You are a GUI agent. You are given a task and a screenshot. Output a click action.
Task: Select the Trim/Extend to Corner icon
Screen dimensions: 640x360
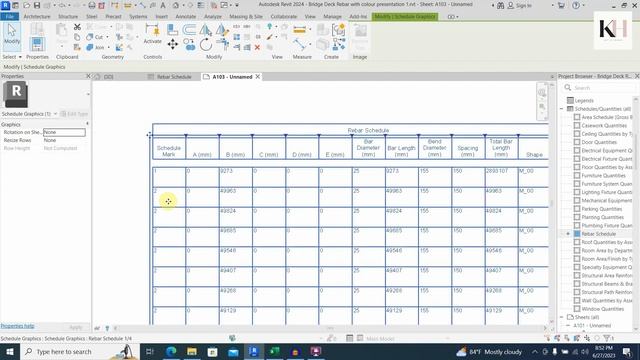tap(222, 44)
